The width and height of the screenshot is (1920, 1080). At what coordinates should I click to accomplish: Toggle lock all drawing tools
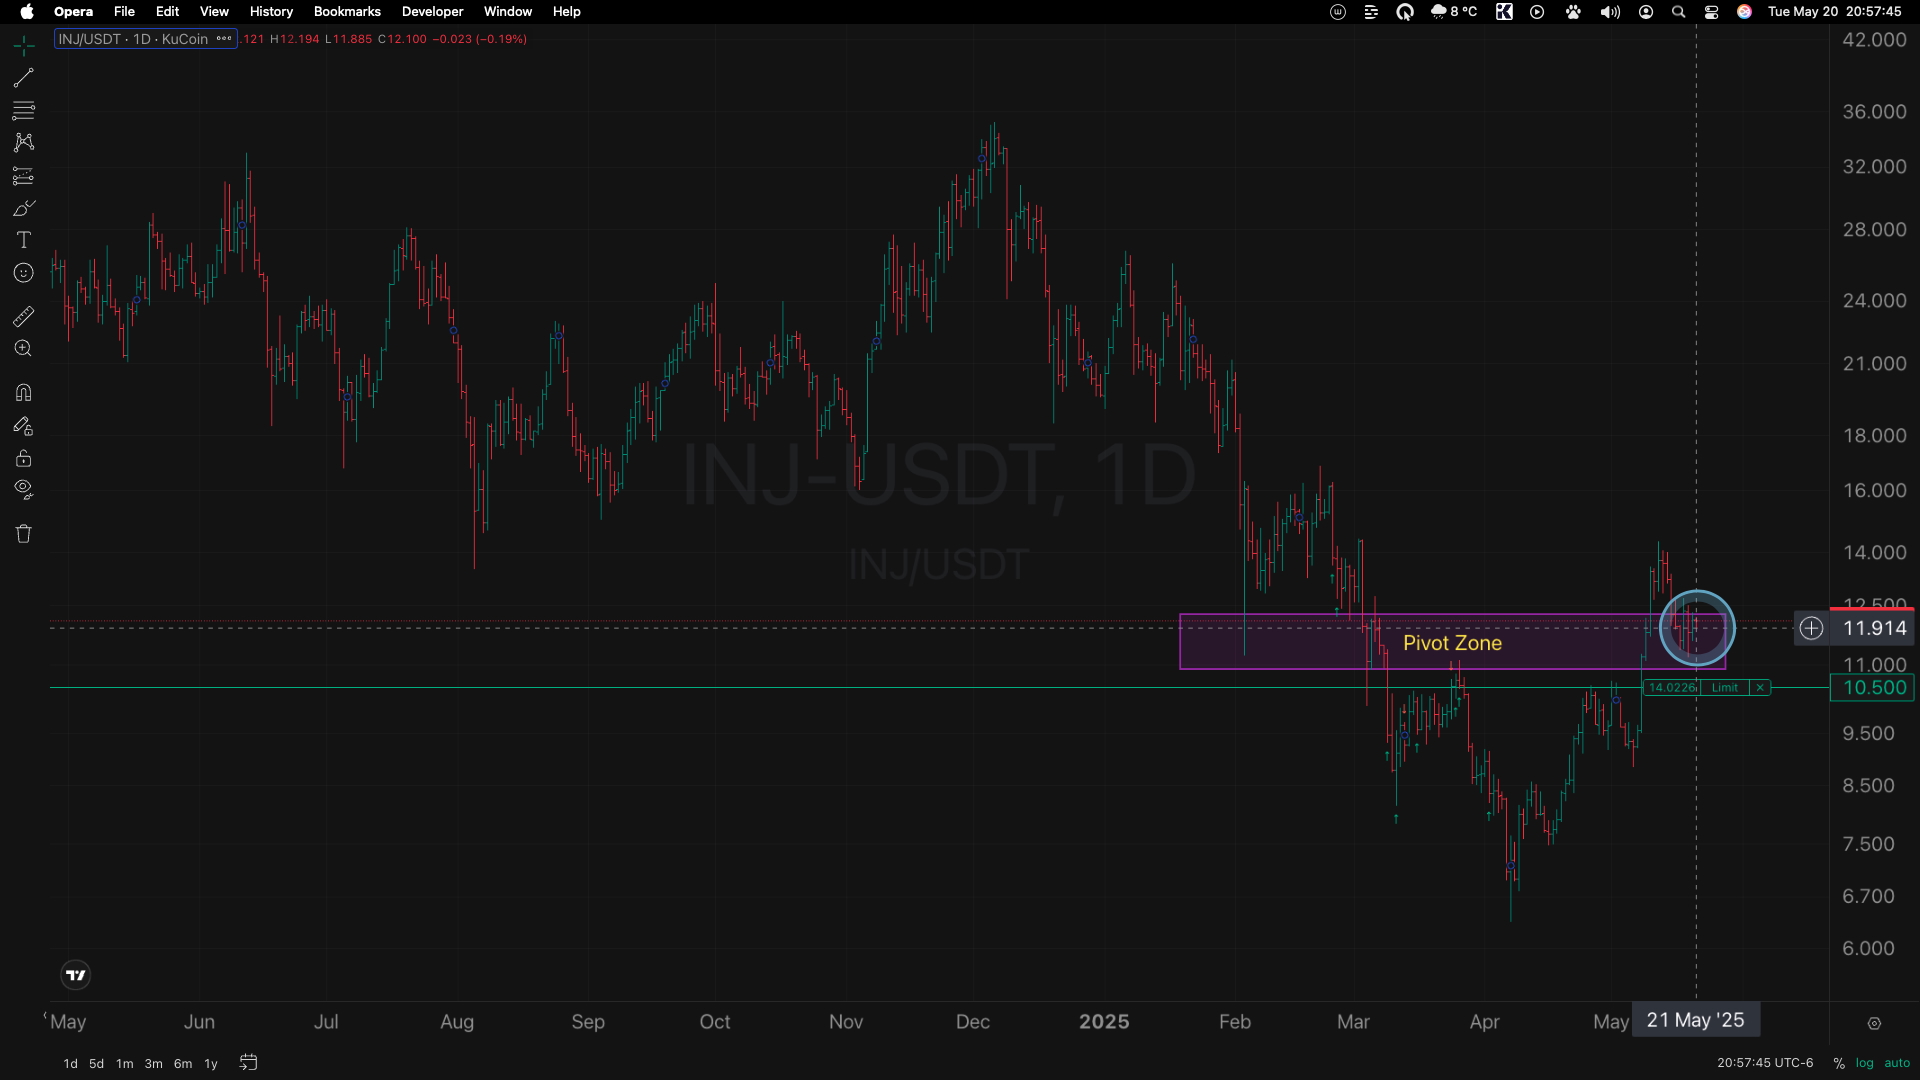23,458
